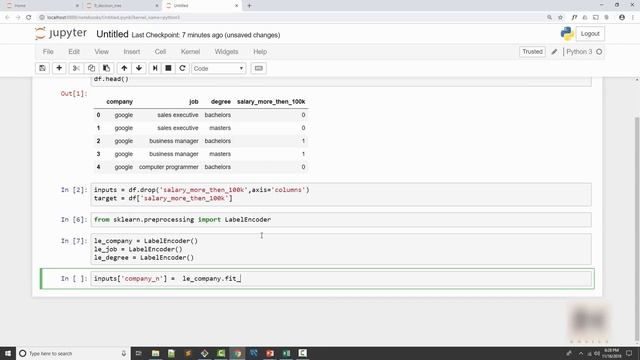Copy selected cells icon
Viewport: 640px width, 360px height.
pos(91,68)
